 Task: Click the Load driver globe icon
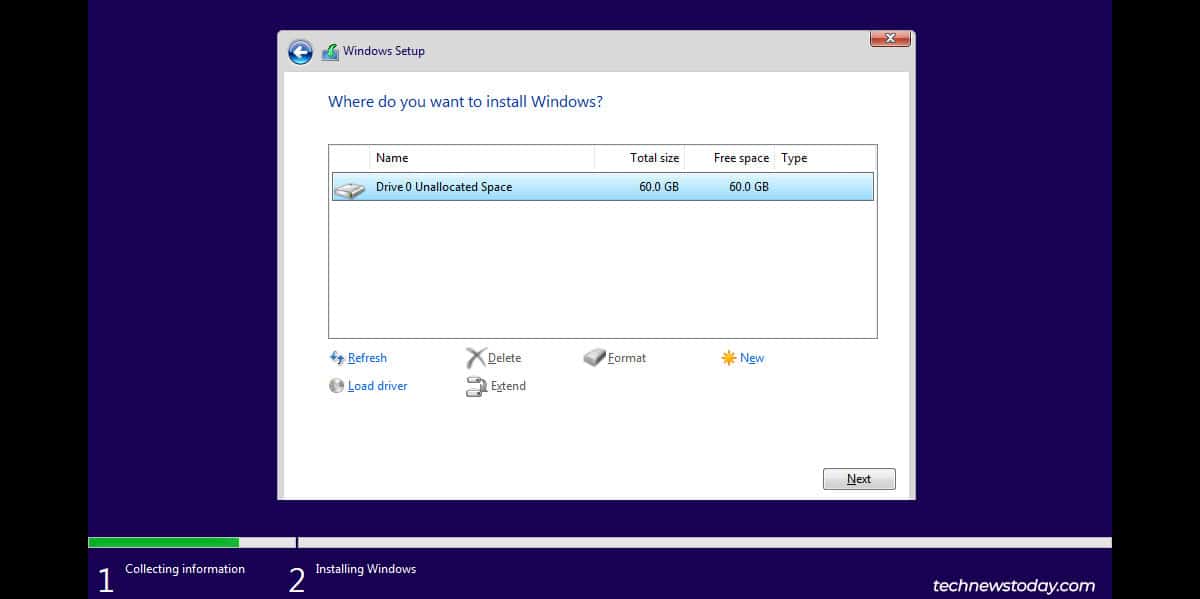click(337, 385)
